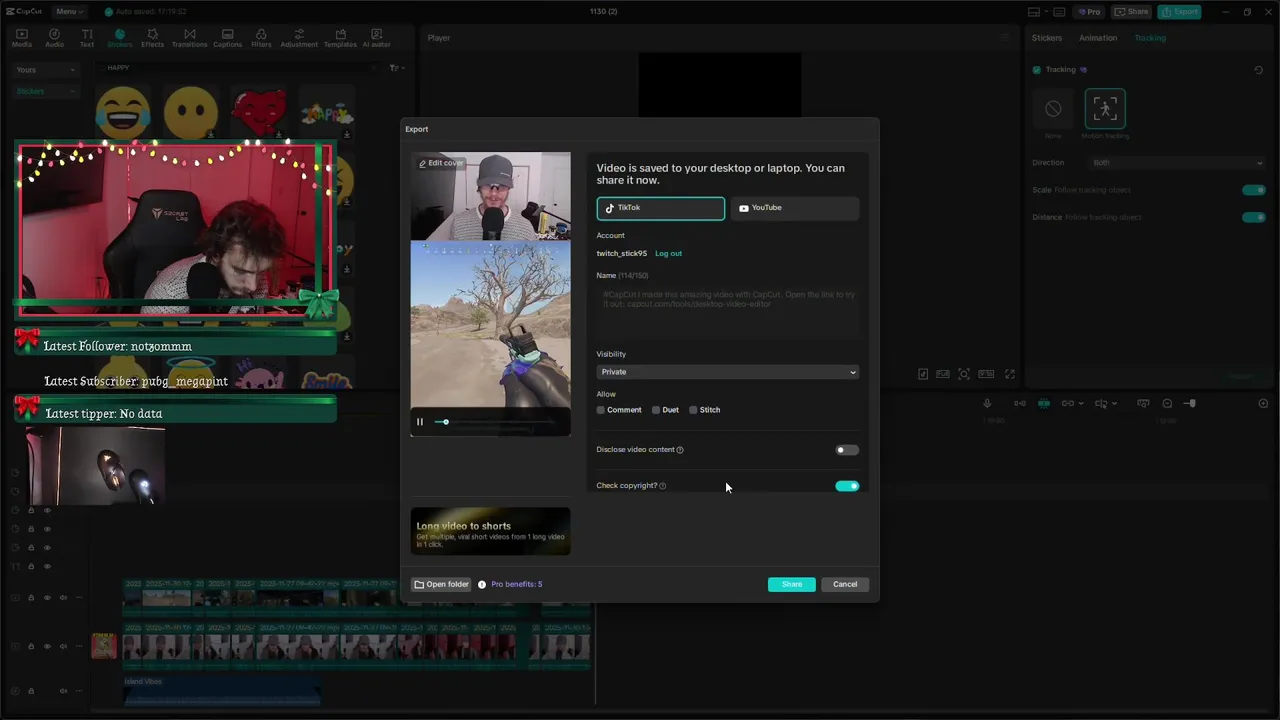The width and height of the screenshot is (1280, 720).
Task: Click the video Name text field
Action: [727, 312]
